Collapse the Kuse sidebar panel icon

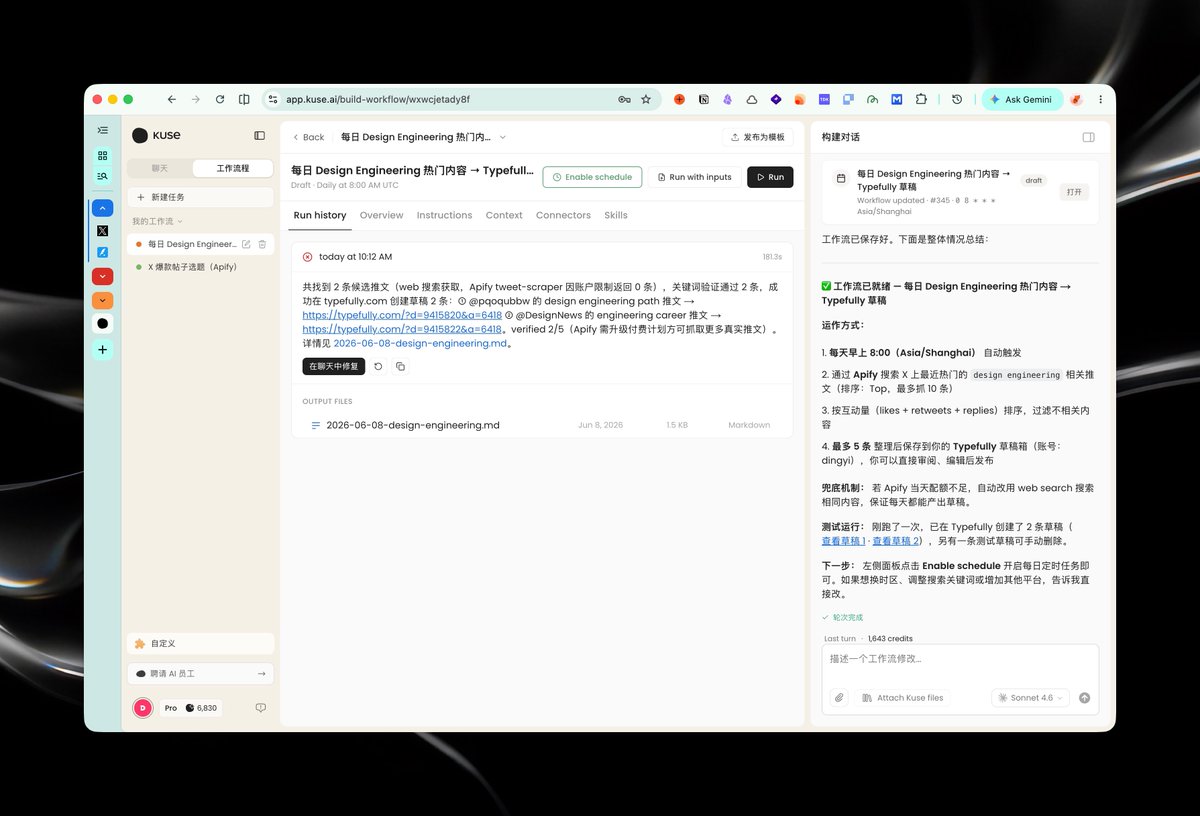pyautogui.click(x=260, y=136)
